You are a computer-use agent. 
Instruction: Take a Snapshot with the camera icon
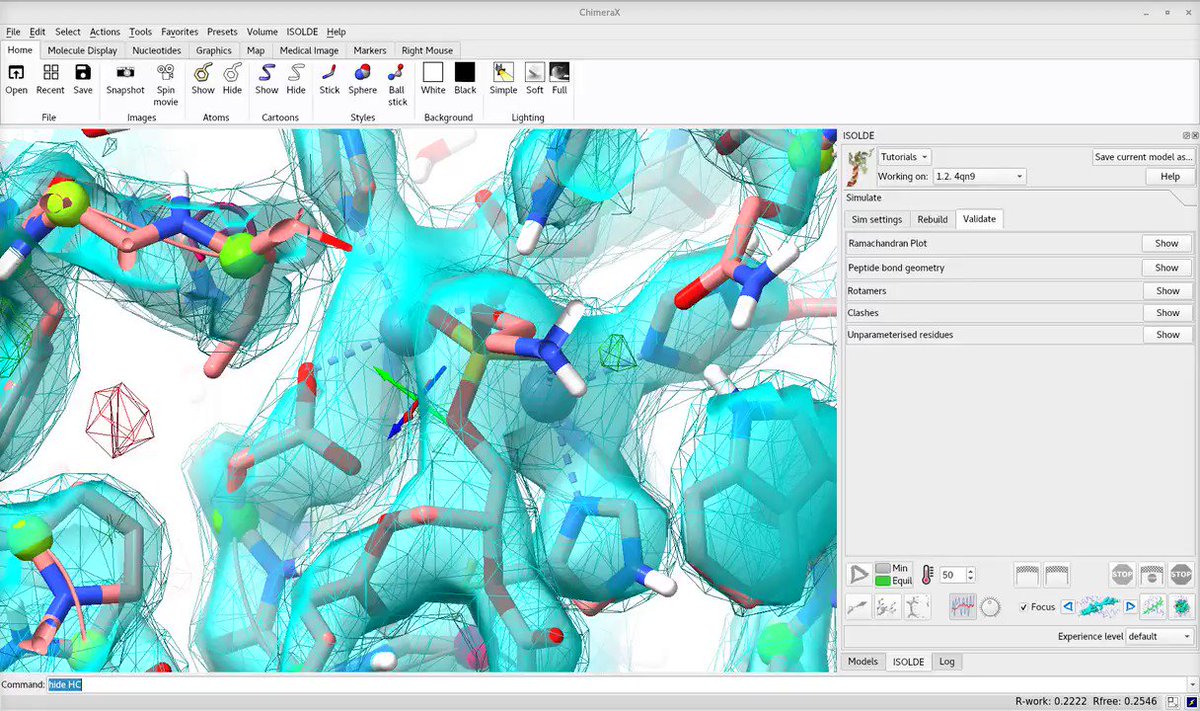(126, 72)
